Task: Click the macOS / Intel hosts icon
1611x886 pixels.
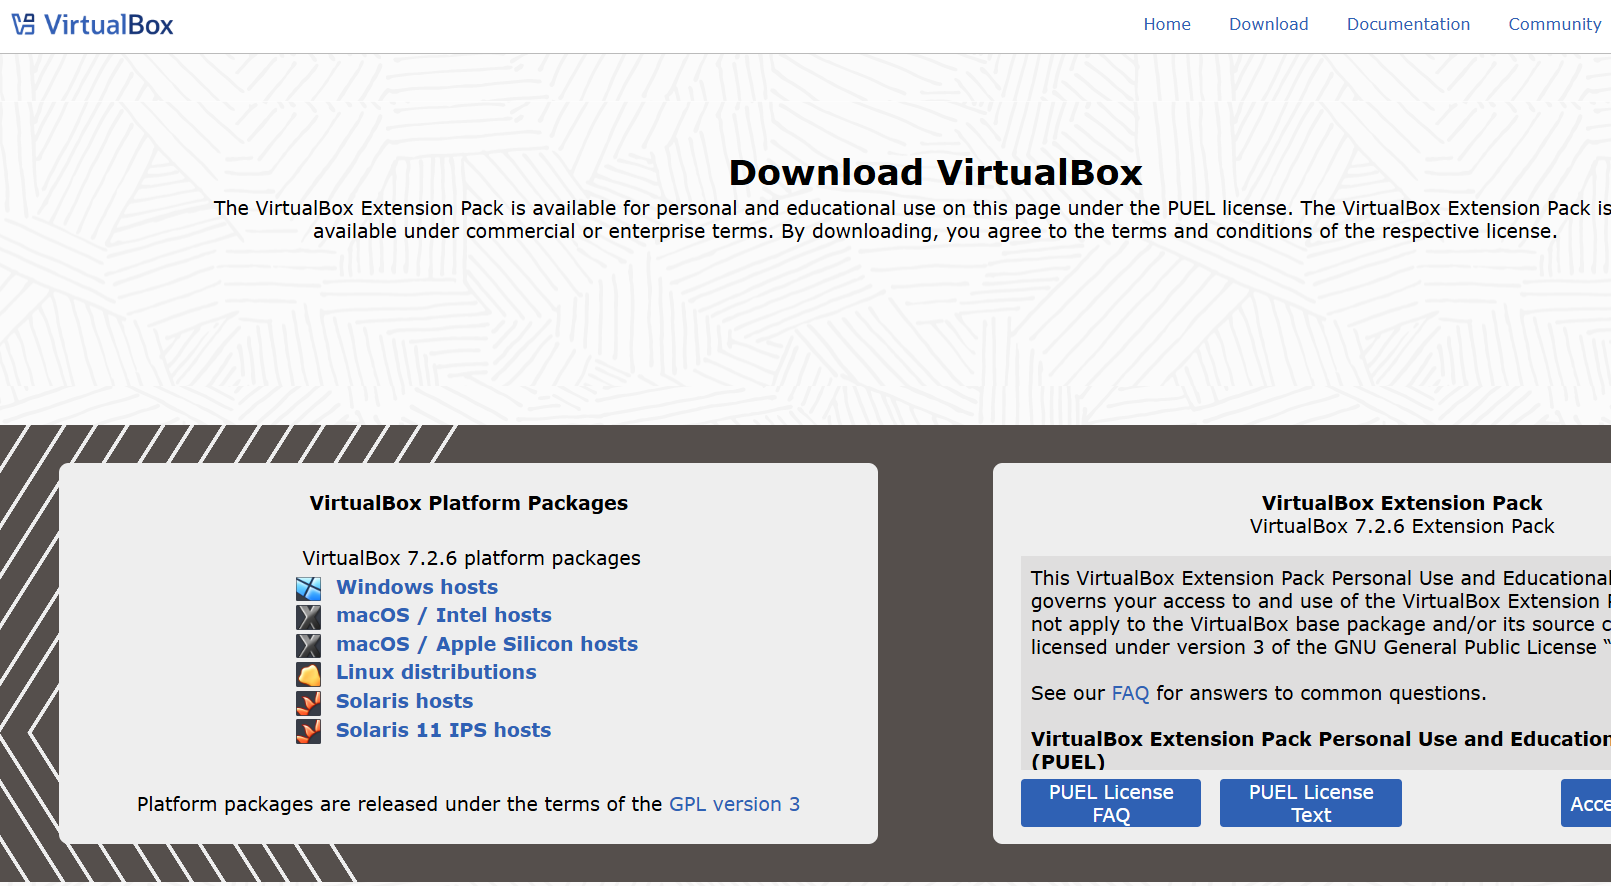Action: [x=309, y=617]
